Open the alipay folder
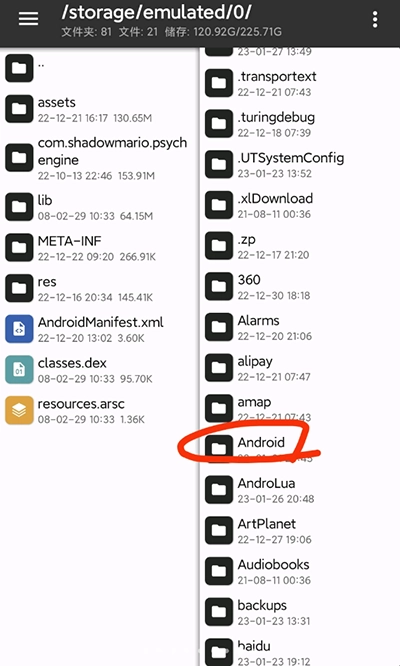Viewport: 400px width, 666px height. pyautogui.click(x=299, y=368)
